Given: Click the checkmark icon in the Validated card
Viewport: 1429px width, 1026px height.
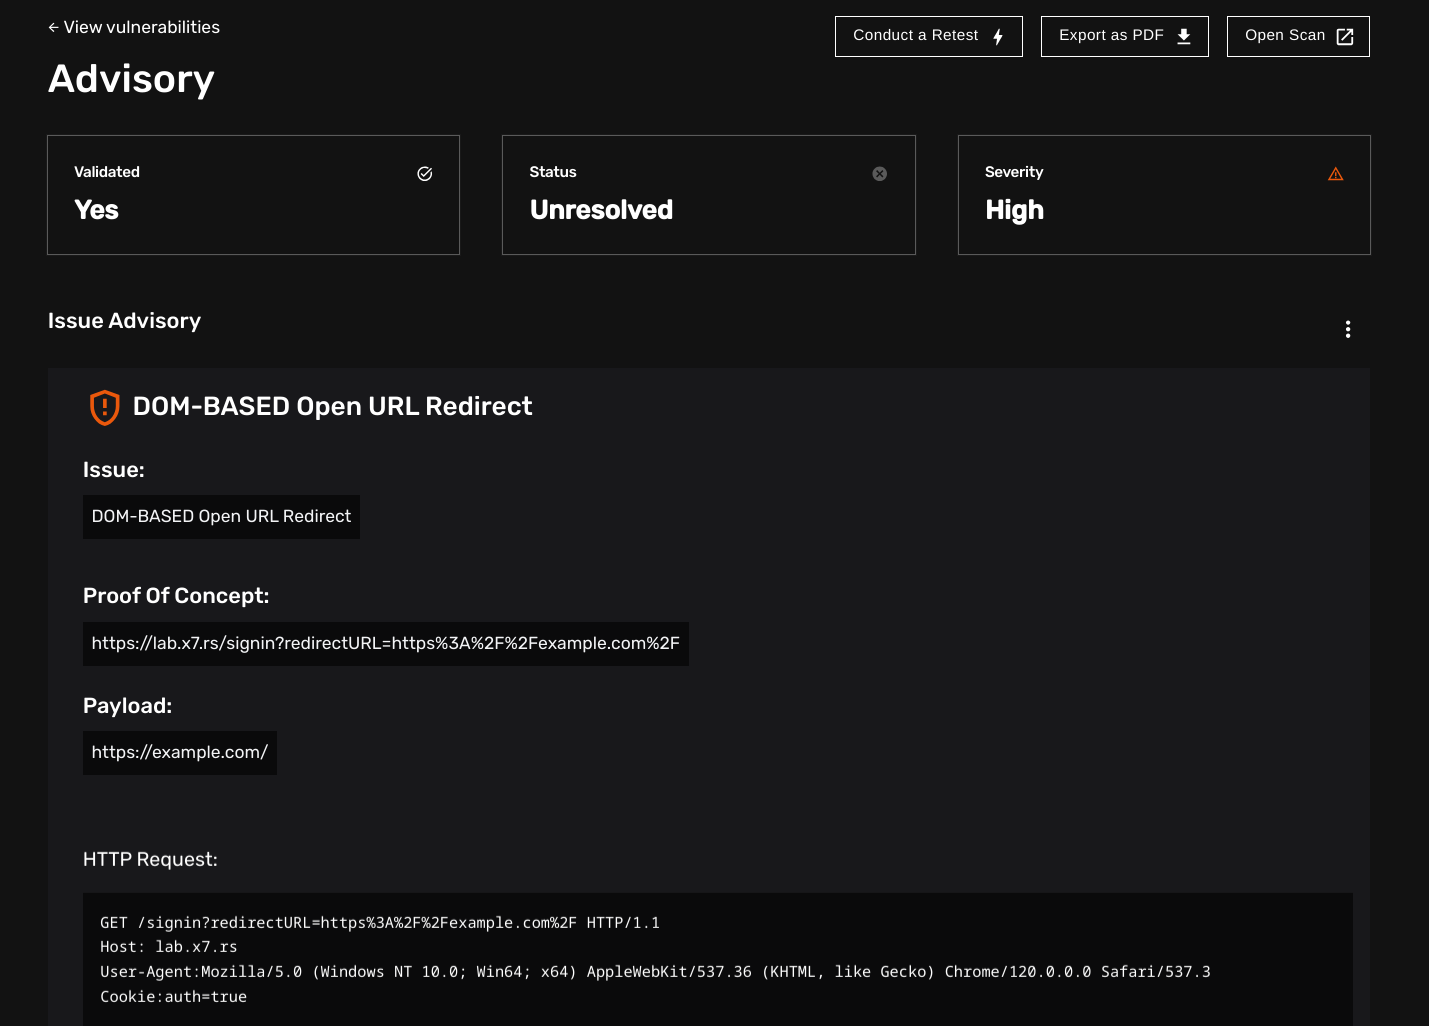Looking at the screenshot, I should coord(424,173).
